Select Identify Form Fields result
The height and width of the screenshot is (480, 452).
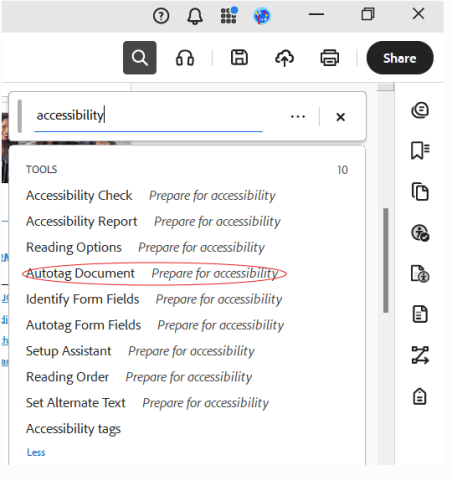click(x=154, y=299)
